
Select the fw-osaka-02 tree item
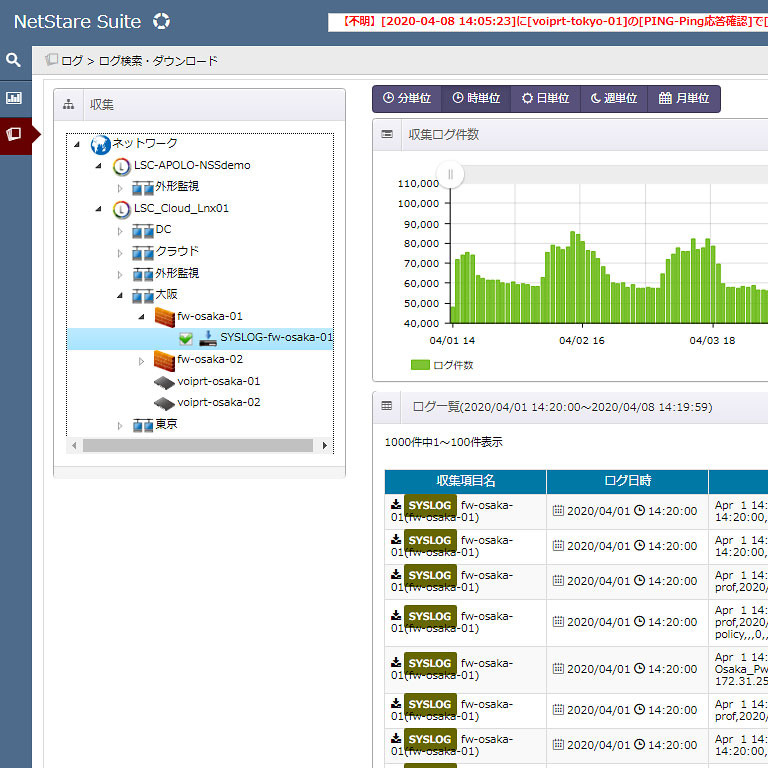click(x=210, y=360)
